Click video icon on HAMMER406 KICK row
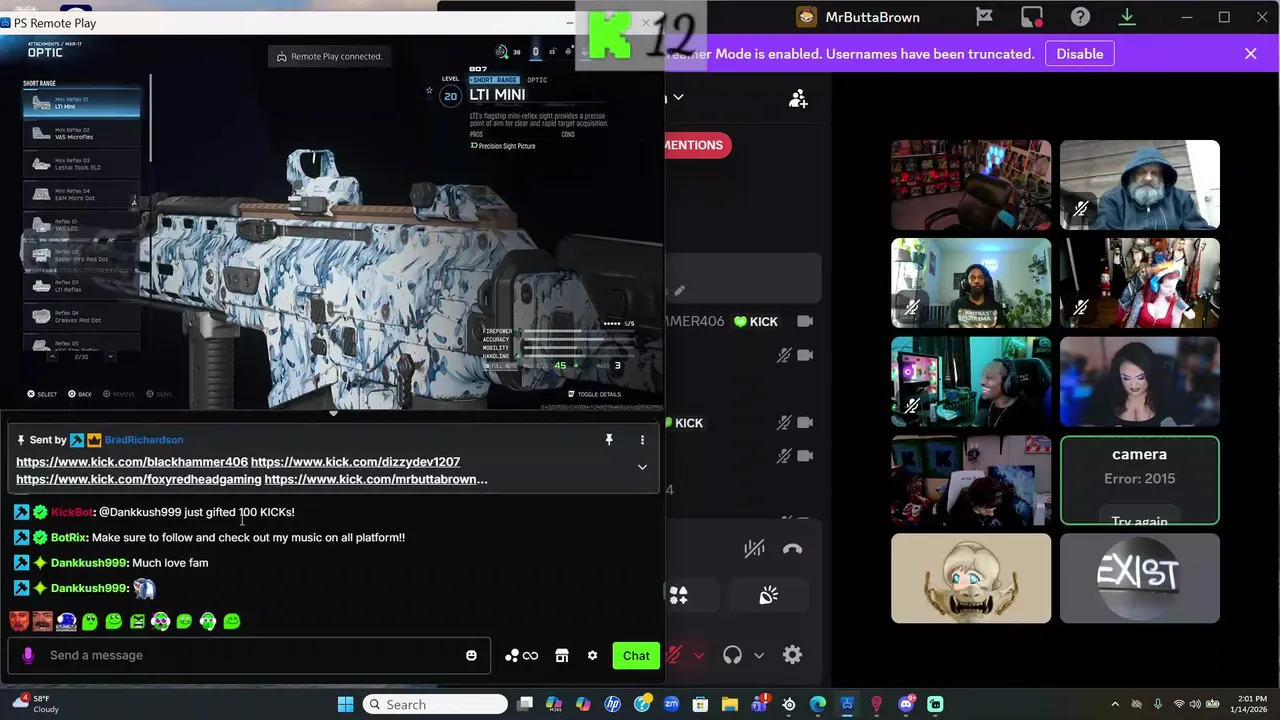 (805, 321)
